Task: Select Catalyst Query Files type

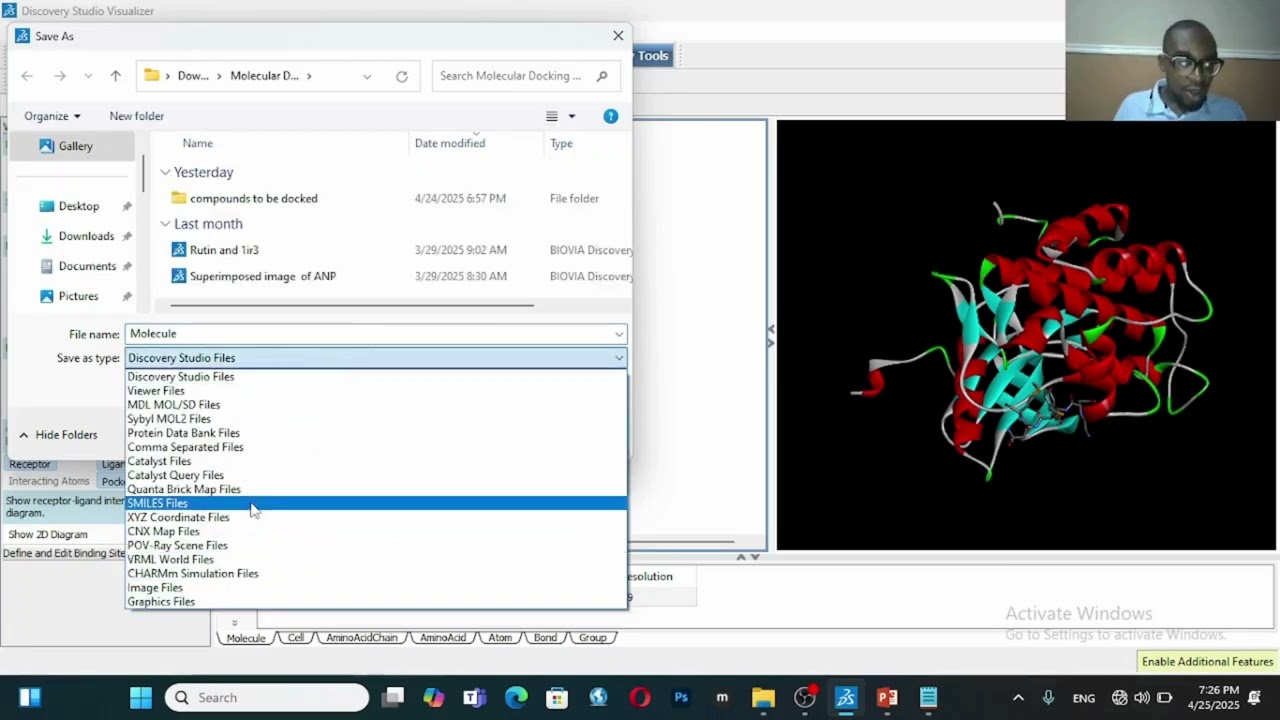Action: (x=376, y=475)
